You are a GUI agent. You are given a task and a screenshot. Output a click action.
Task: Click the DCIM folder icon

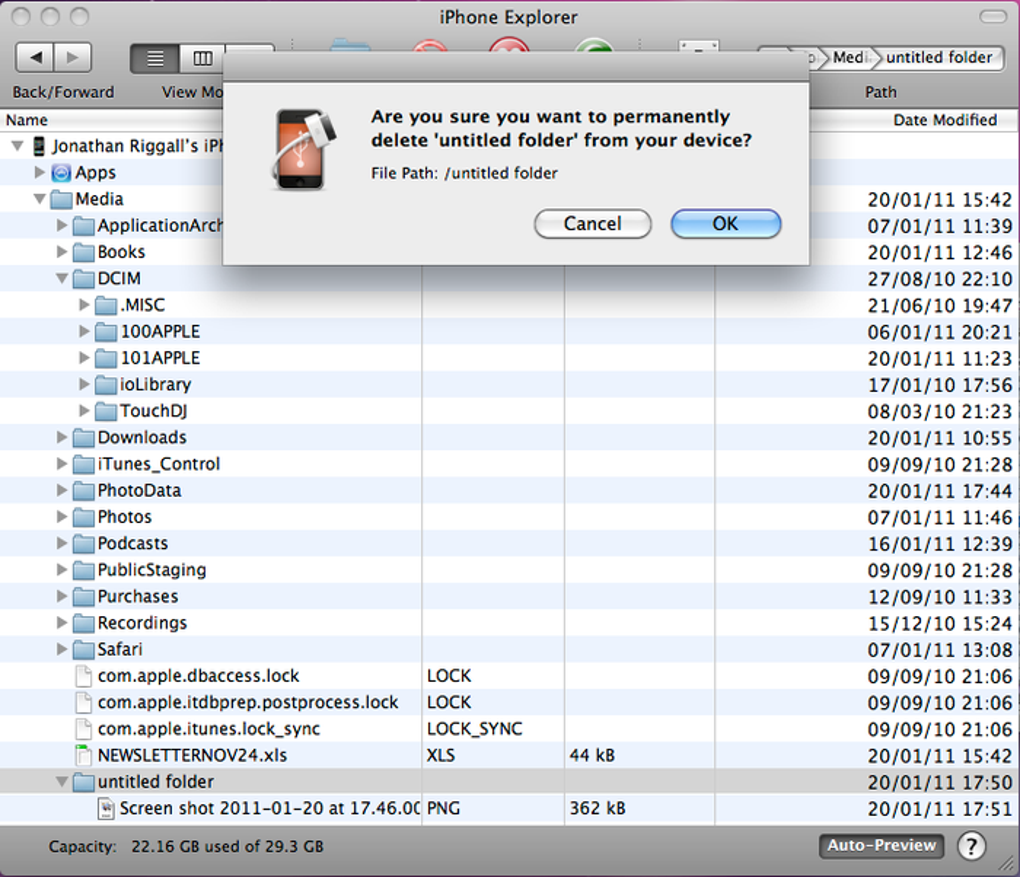click(x=83, y=278)
